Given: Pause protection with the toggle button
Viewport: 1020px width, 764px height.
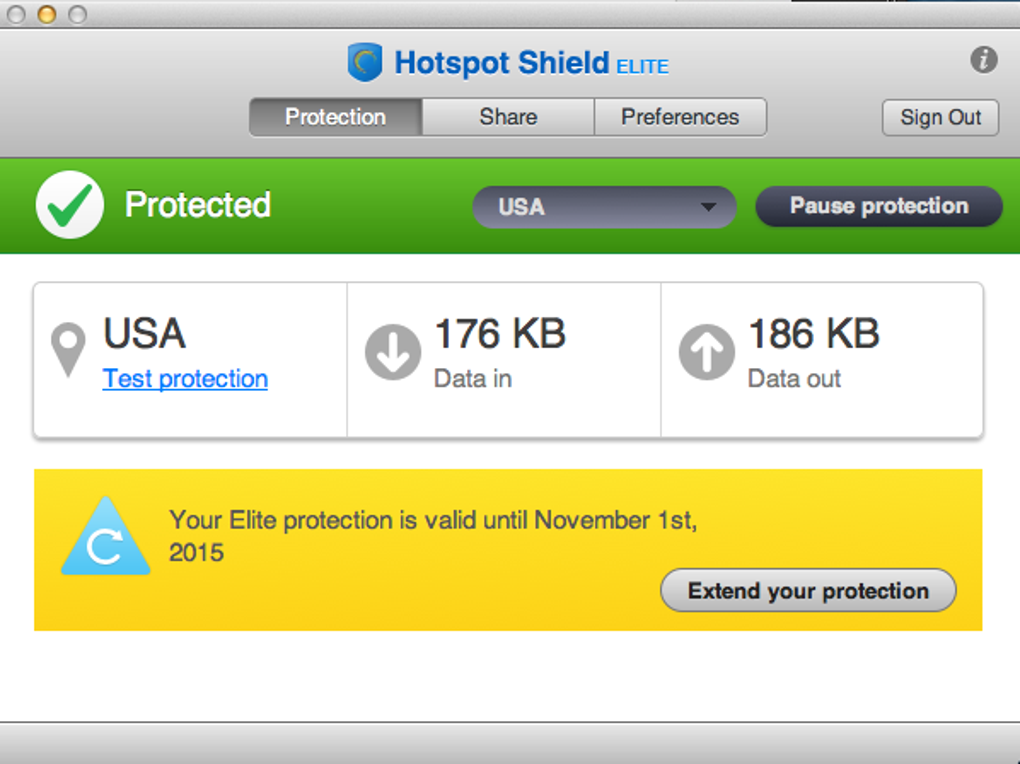Looking at the screenshot, I should (x=878, y=206).
